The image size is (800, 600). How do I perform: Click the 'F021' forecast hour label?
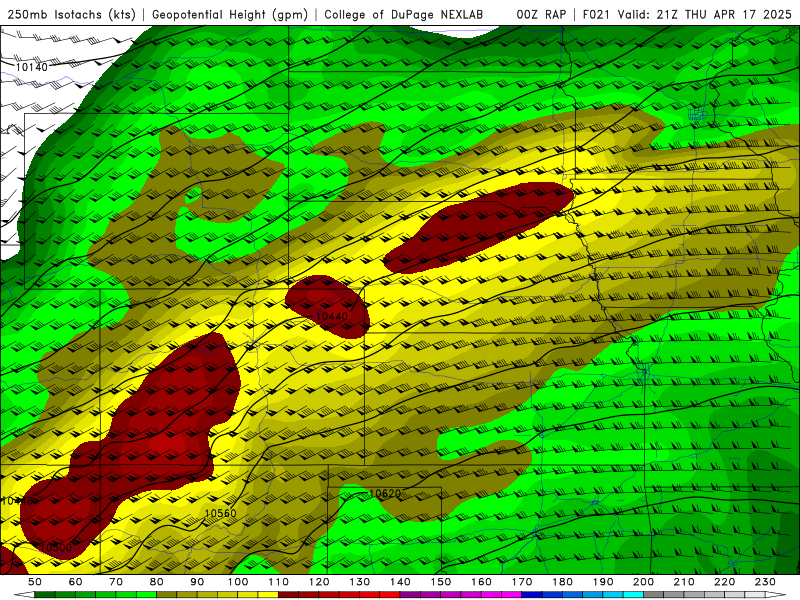point(596,14)
